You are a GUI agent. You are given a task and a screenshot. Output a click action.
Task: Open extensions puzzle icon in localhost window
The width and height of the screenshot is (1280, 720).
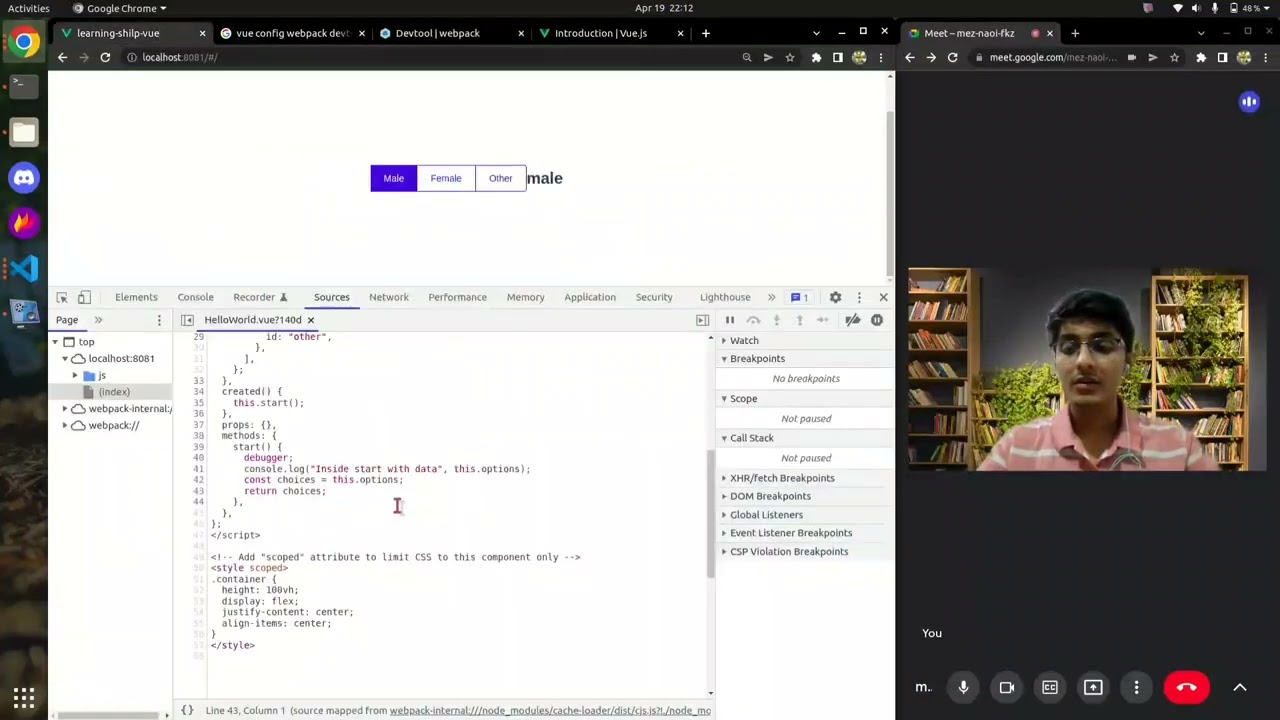pos(816,57)
